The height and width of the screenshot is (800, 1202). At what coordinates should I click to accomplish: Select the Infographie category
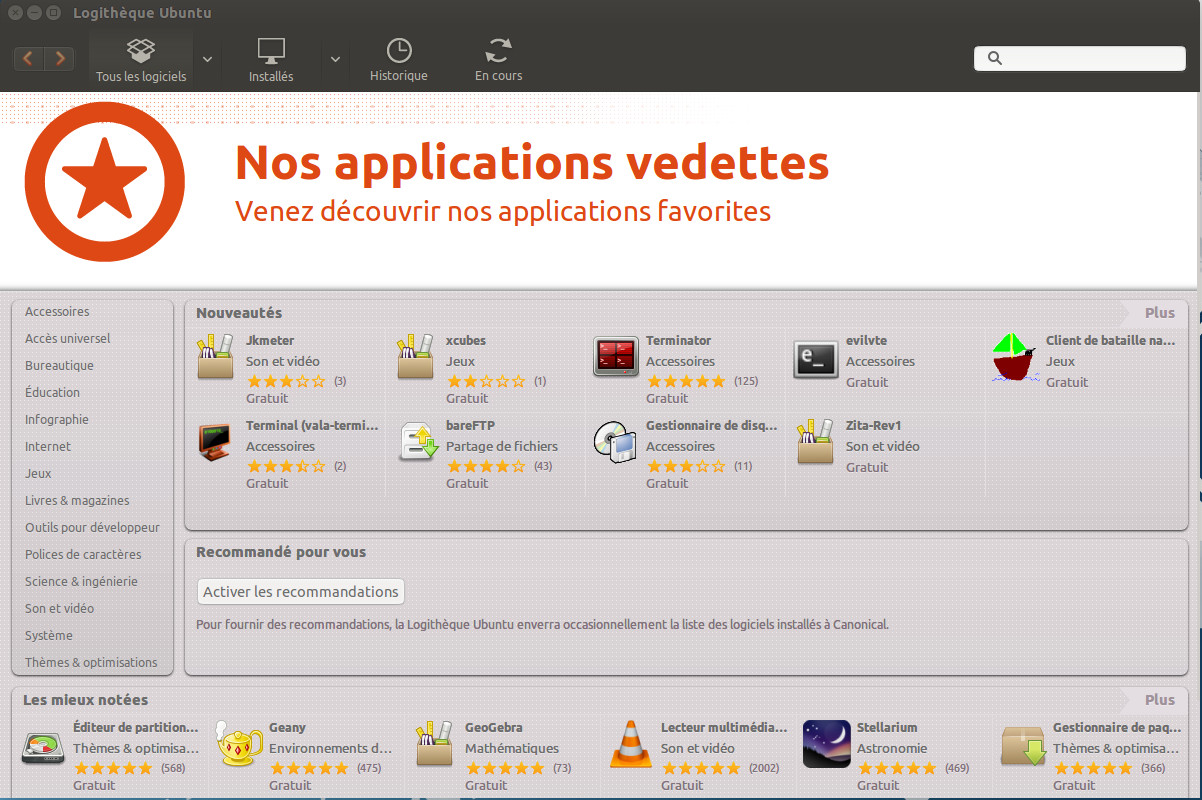pyautogui.click(x=57, y=420)
